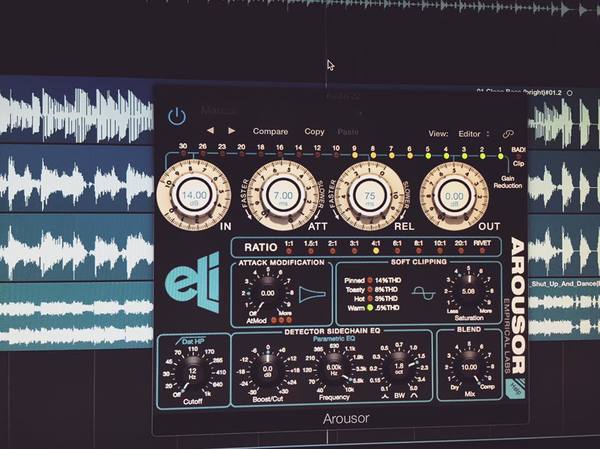
Task: Toggle the Warm .5%THD indicator
Action: pyautogui.click(x=370, y=307)
